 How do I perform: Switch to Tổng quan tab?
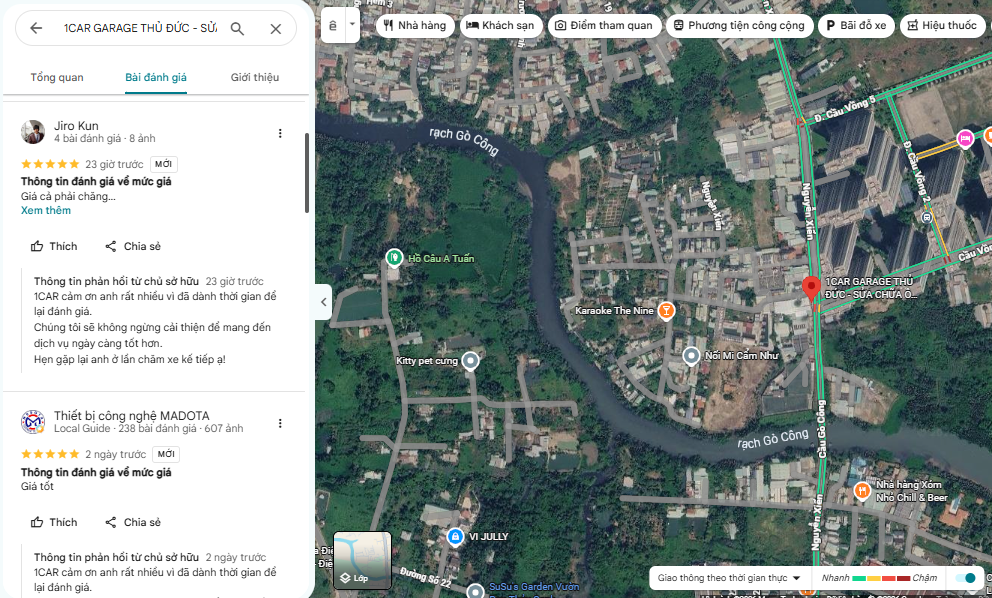[x=57, y=77]
